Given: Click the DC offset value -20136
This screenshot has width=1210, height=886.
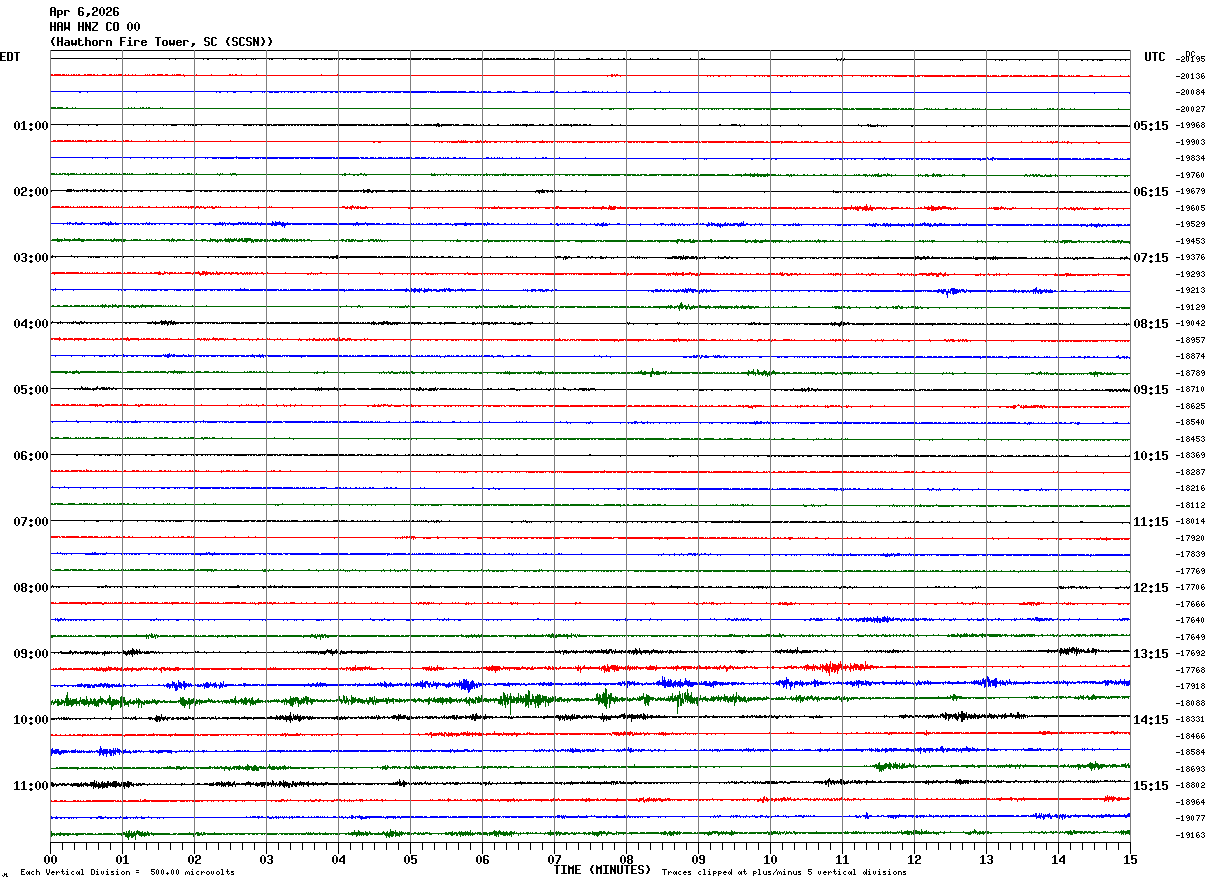Looking at the screenshot, I should click(x=1191, y=76).
